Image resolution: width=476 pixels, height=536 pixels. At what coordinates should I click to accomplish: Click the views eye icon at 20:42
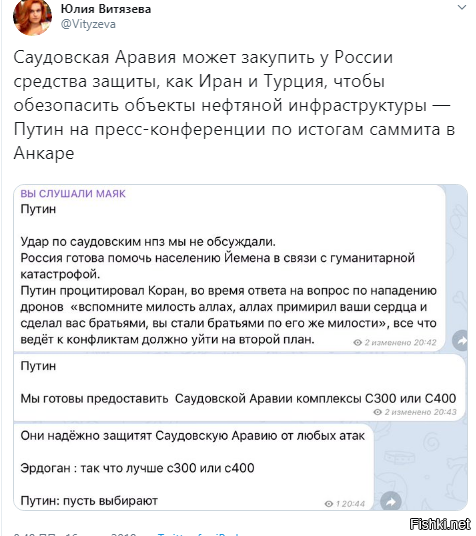357,343
